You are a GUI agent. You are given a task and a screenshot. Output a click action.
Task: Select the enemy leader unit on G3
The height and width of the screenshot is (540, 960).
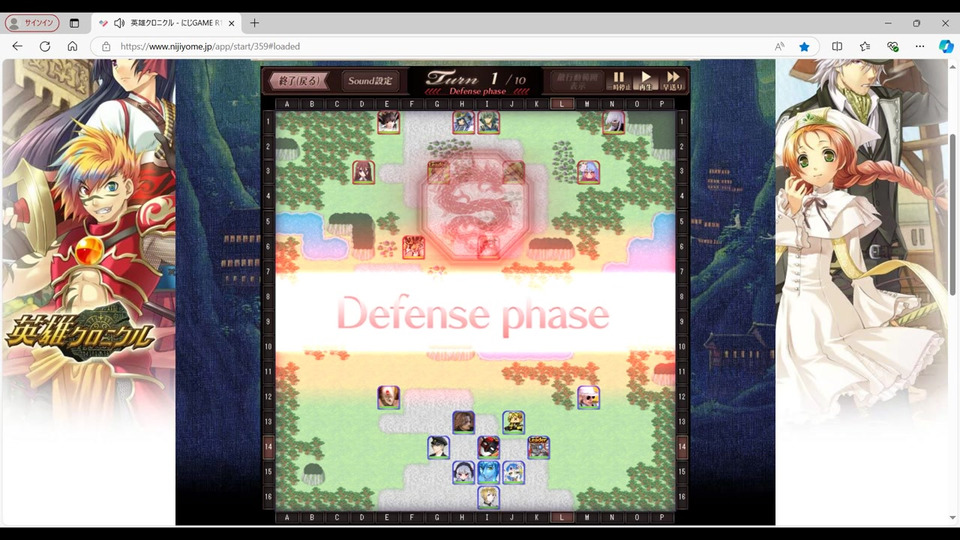(438, 172)
